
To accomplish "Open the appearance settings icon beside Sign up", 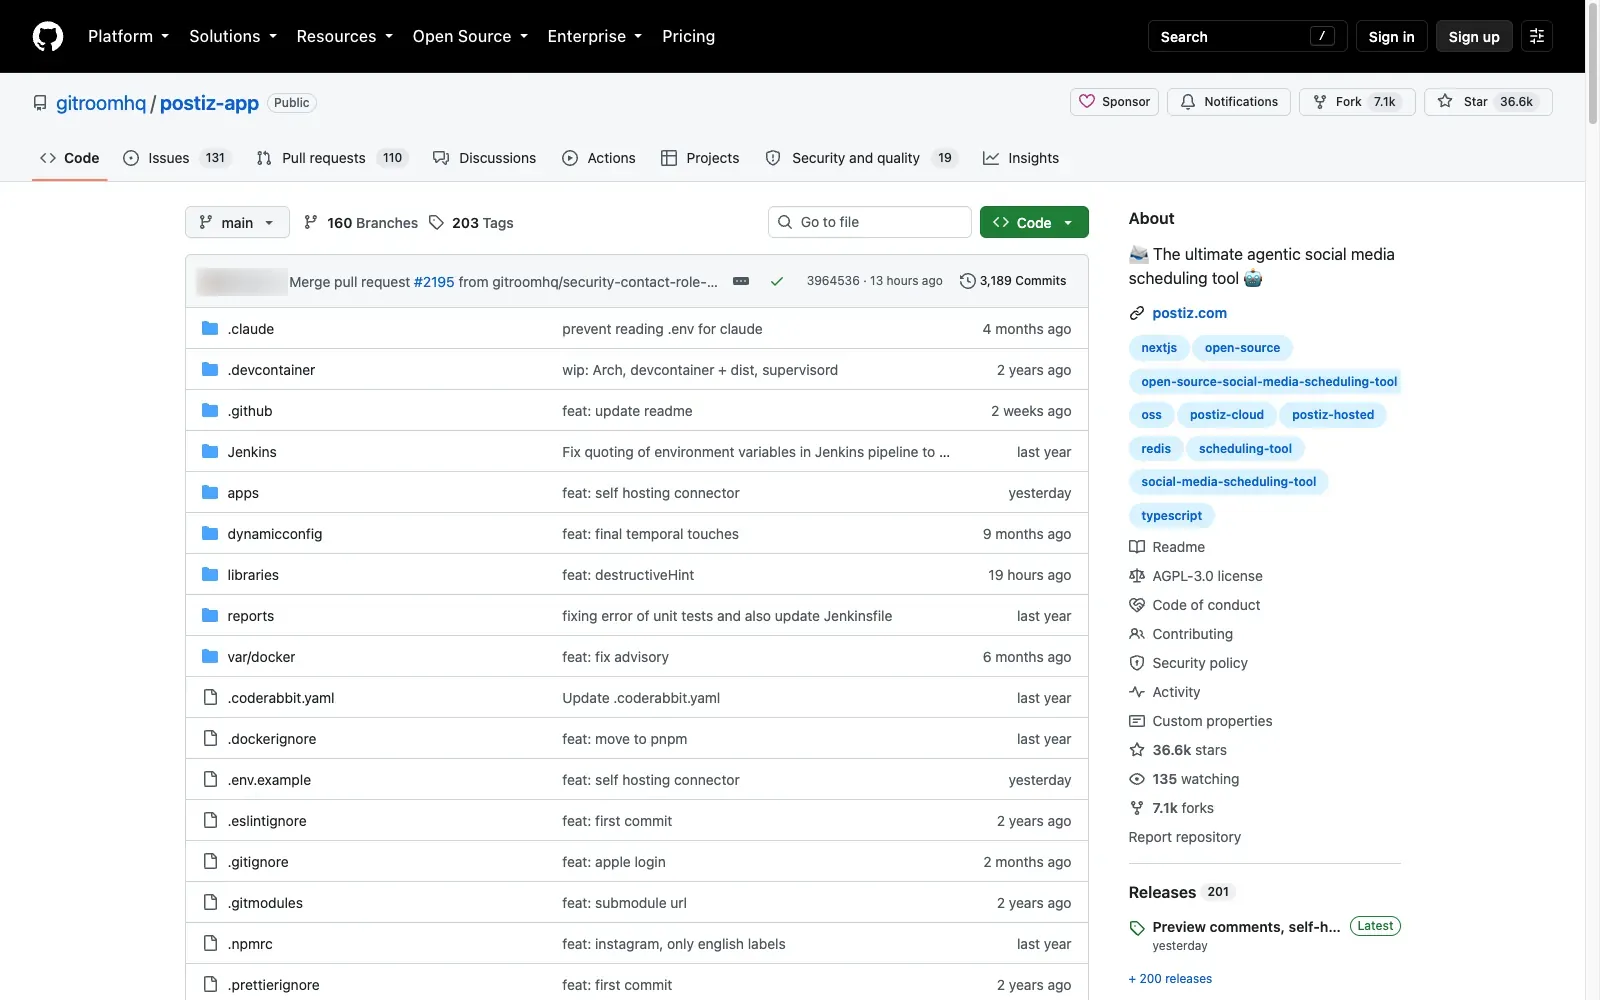I will click(x=1537, y=36).
